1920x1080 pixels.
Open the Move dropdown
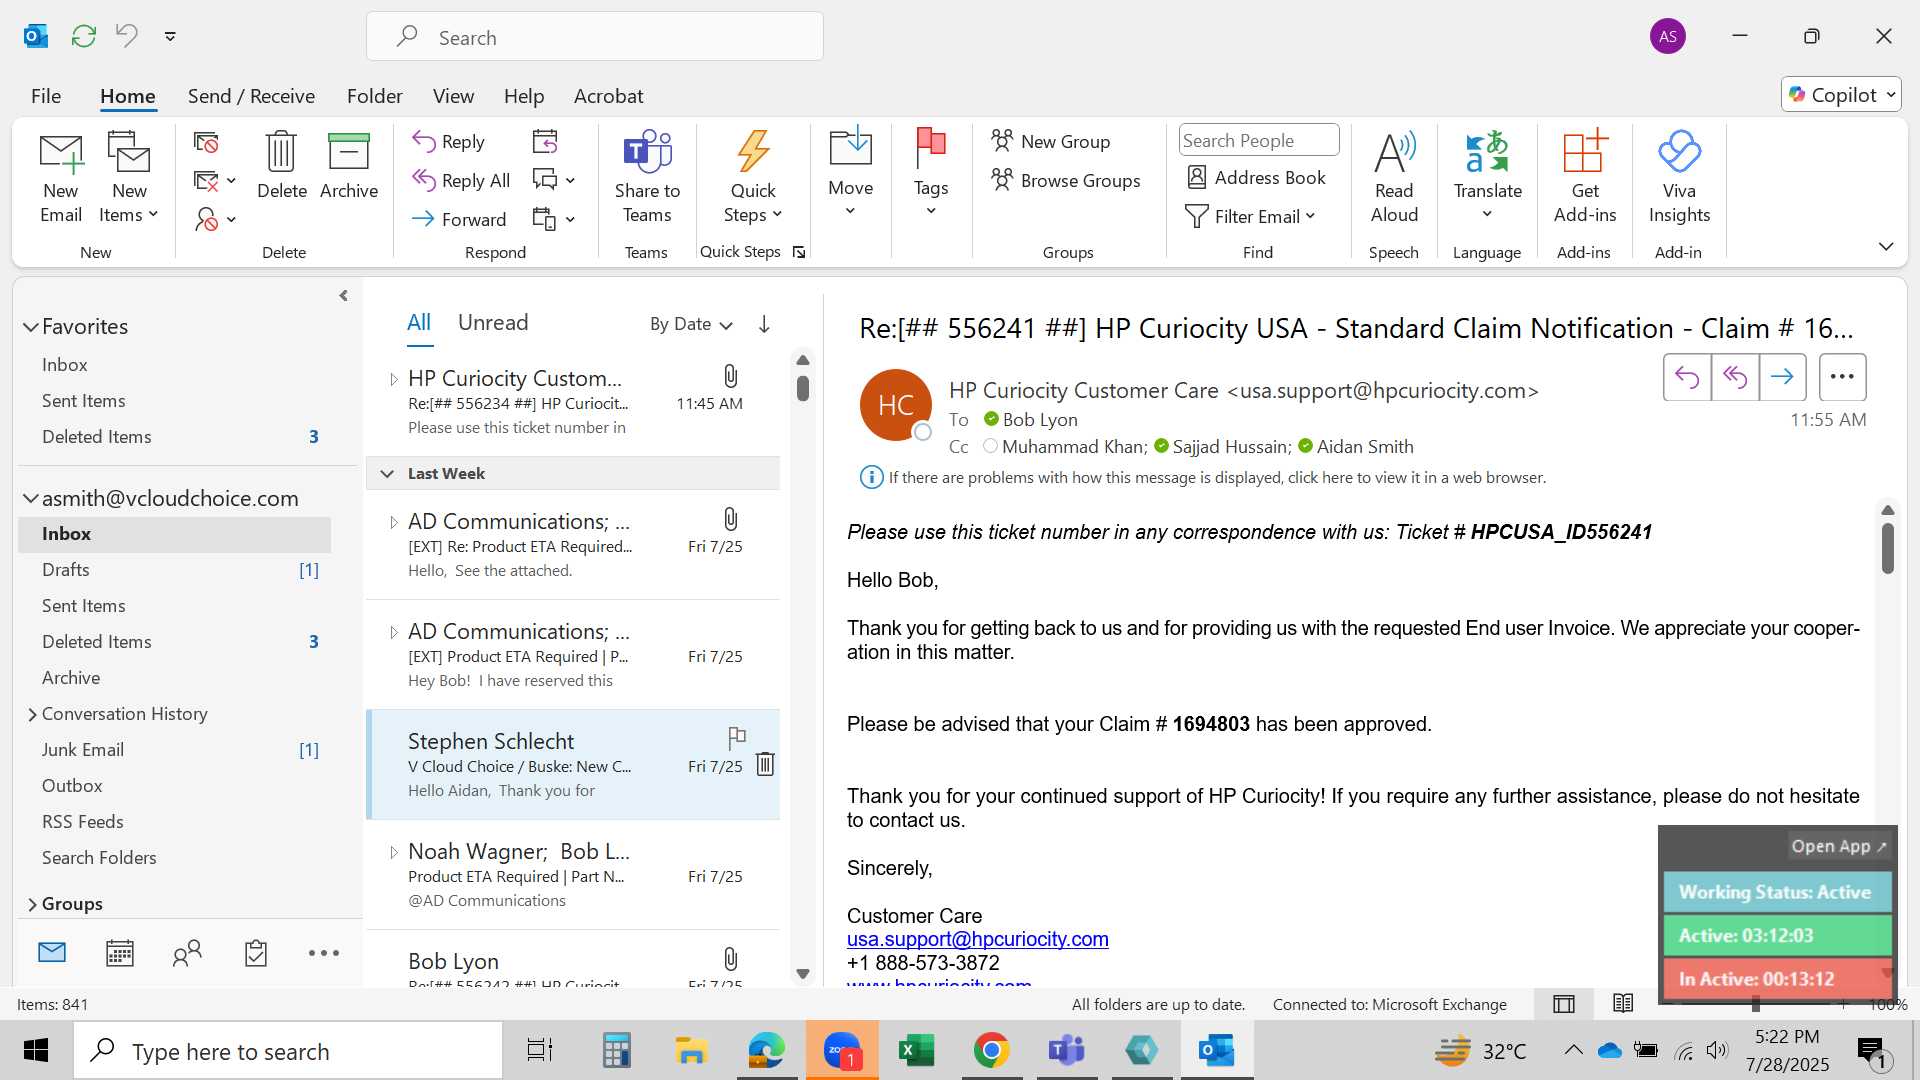tap(850, 172)
